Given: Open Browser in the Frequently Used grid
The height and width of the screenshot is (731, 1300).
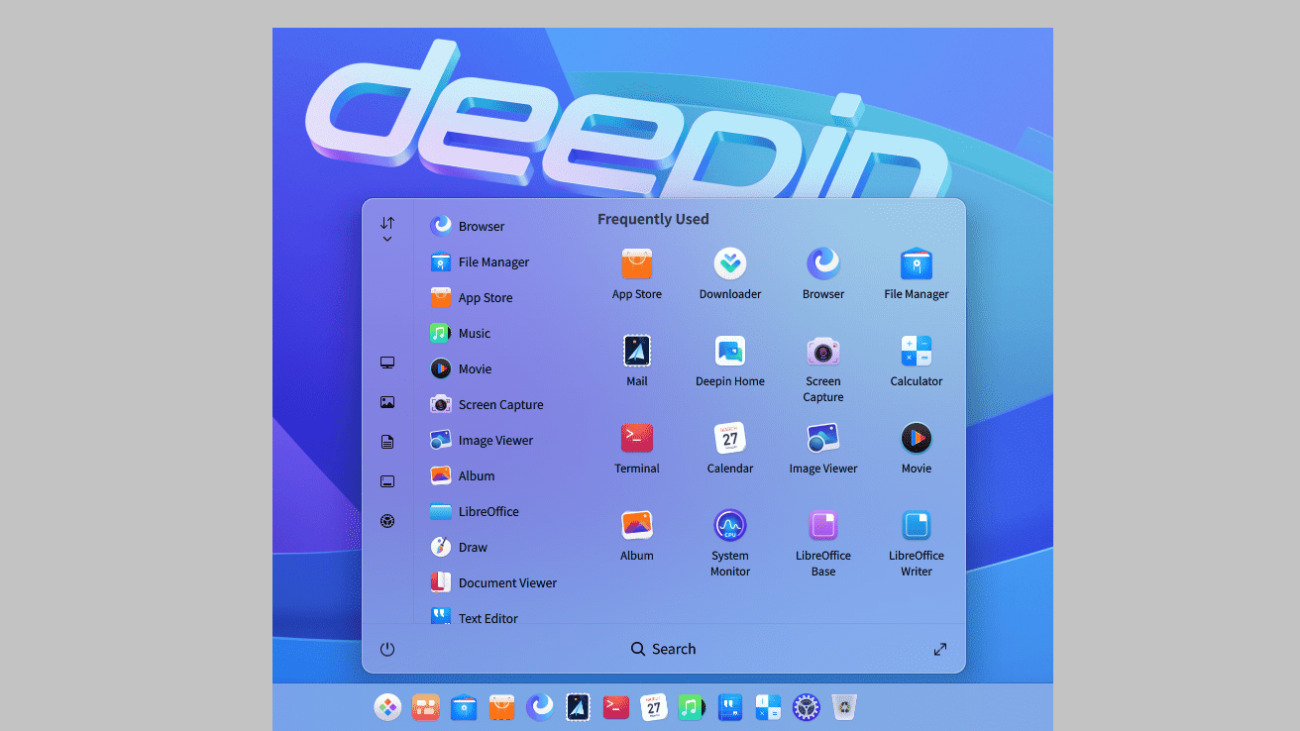Looking at the screenshot, I should coord(823,274).
